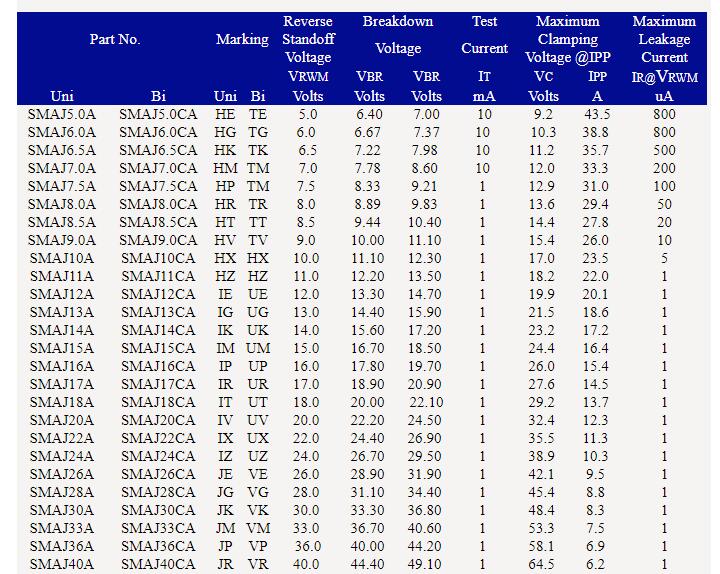Select the Marking column header
This screenshot has height=574, width=720.
point(242,40)
